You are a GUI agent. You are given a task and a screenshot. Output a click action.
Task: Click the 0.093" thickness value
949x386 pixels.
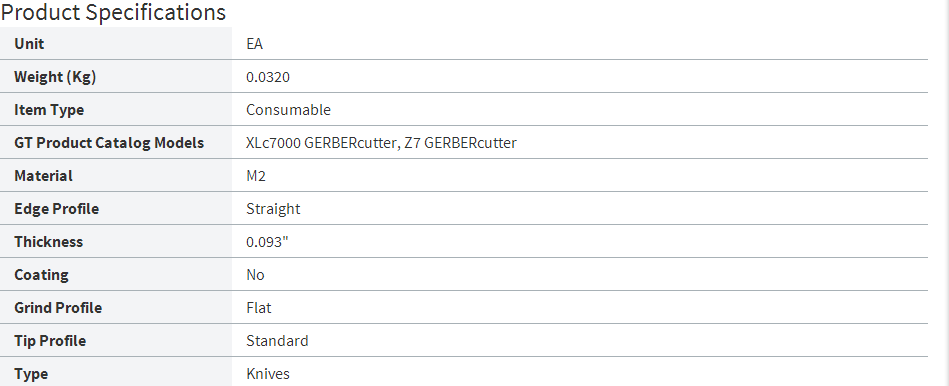click(x=268, y=241)
